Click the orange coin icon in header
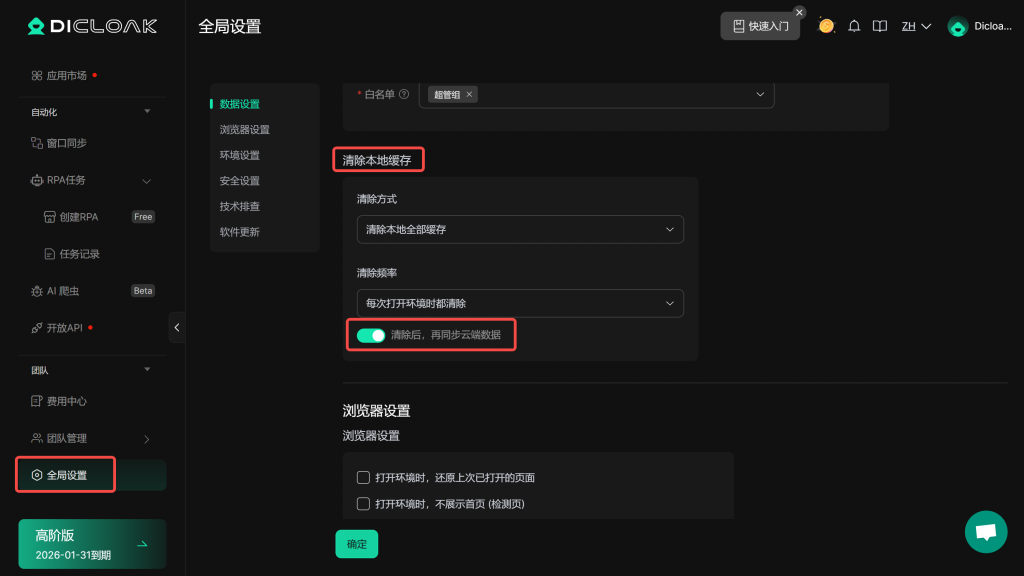 (x=826, y=26)
